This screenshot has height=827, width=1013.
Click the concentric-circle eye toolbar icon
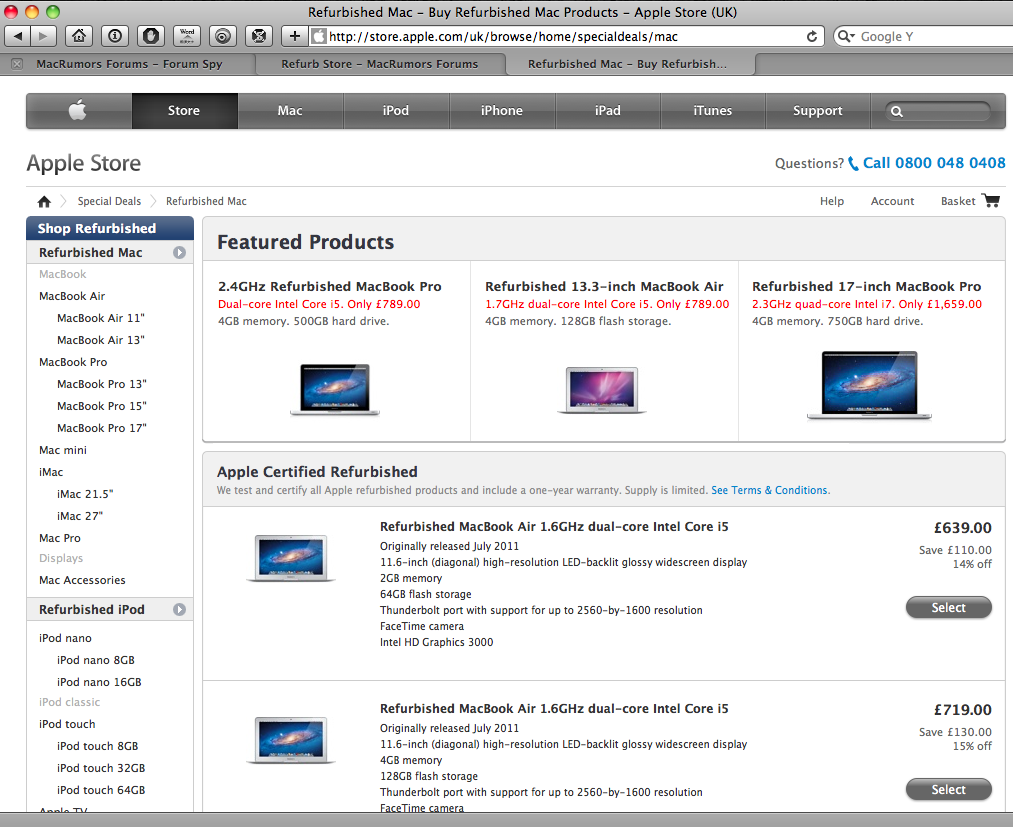tap(223, 36)
